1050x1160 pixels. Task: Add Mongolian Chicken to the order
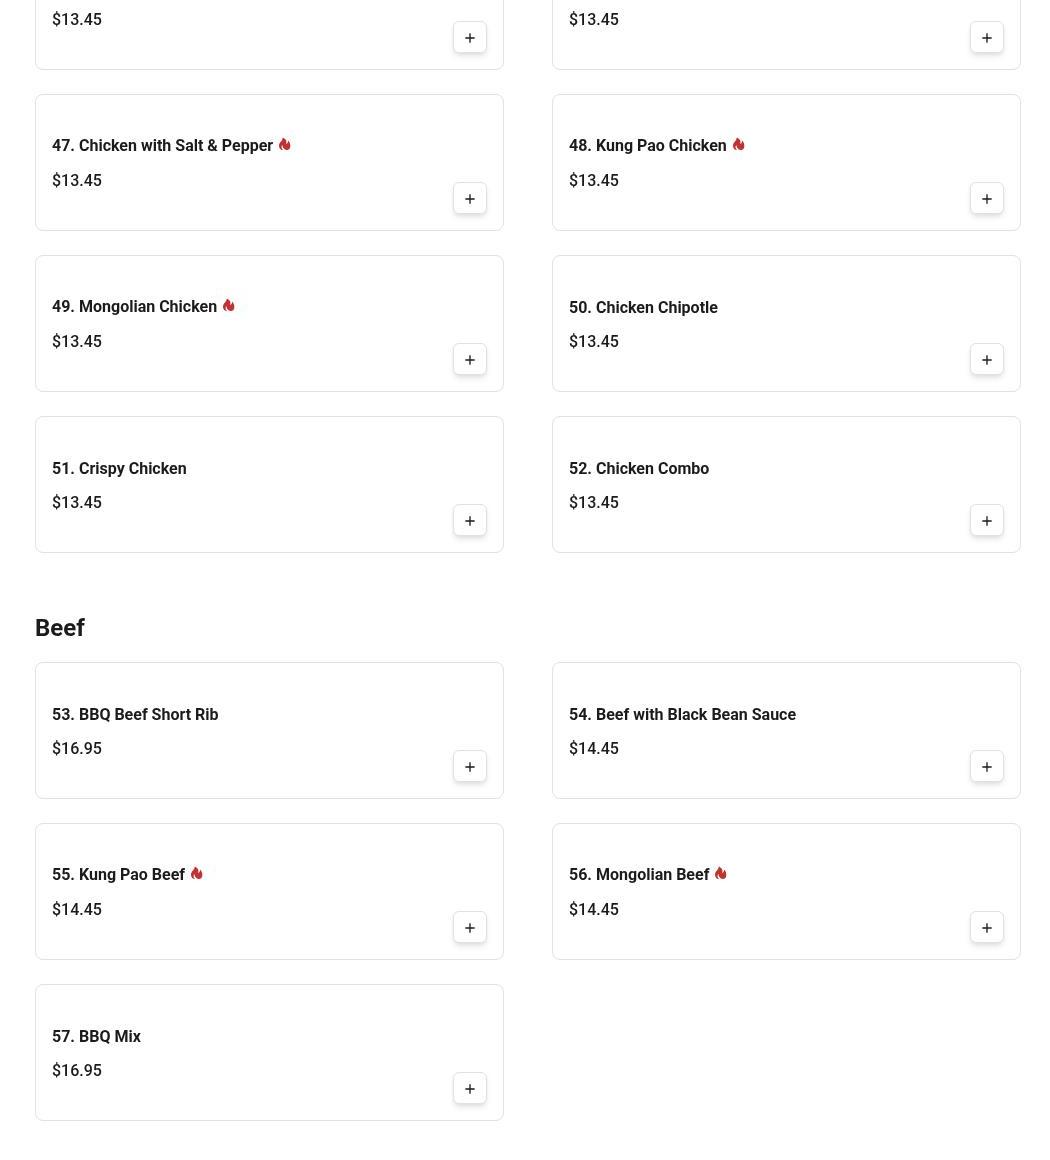point(470,360)
